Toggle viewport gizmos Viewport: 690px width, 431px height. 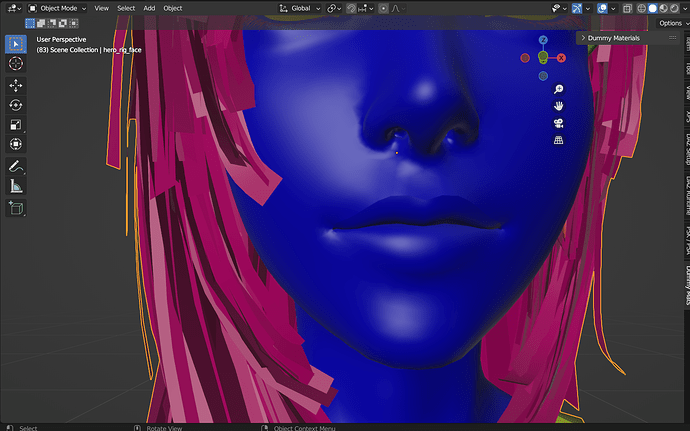tap(577, 8)
